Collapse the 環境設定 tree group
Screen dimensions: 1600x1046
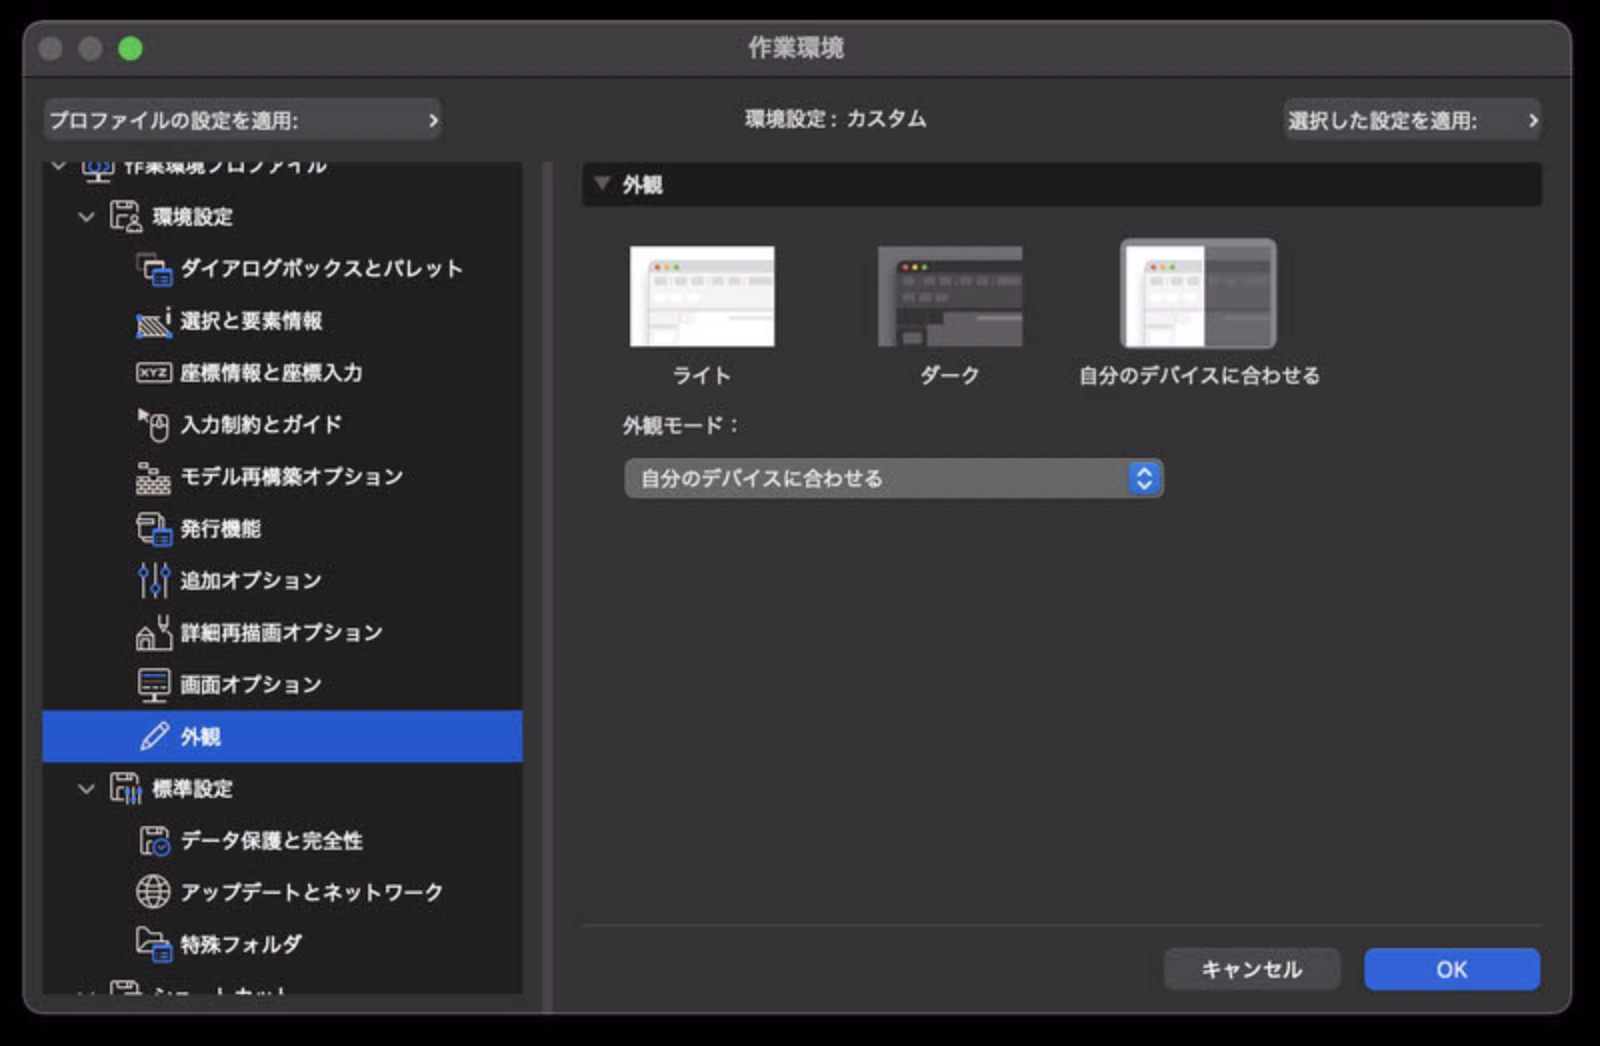point(87,216)
